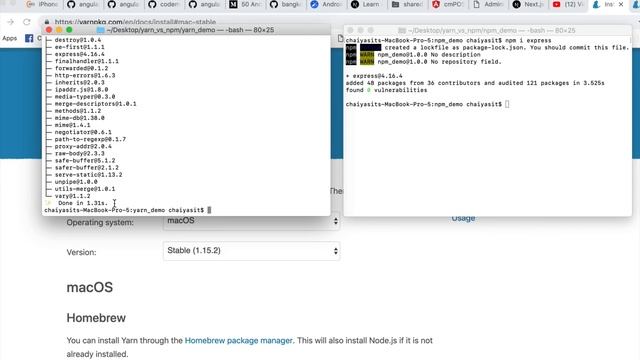Click the npm_demo terminal title bar text

click(491, 30)
